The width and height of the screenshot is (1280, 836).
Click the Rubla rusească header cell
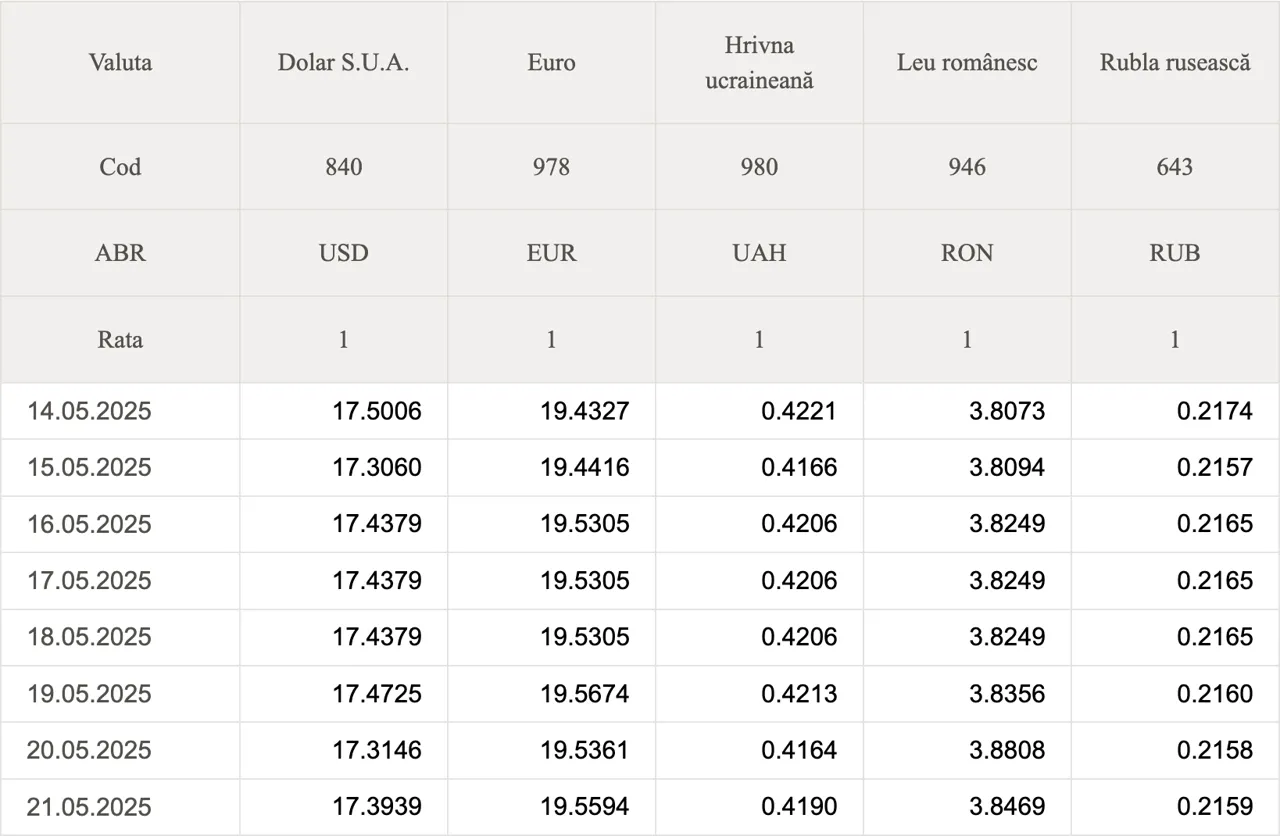pyautogui.click(x=1175, y=62)
